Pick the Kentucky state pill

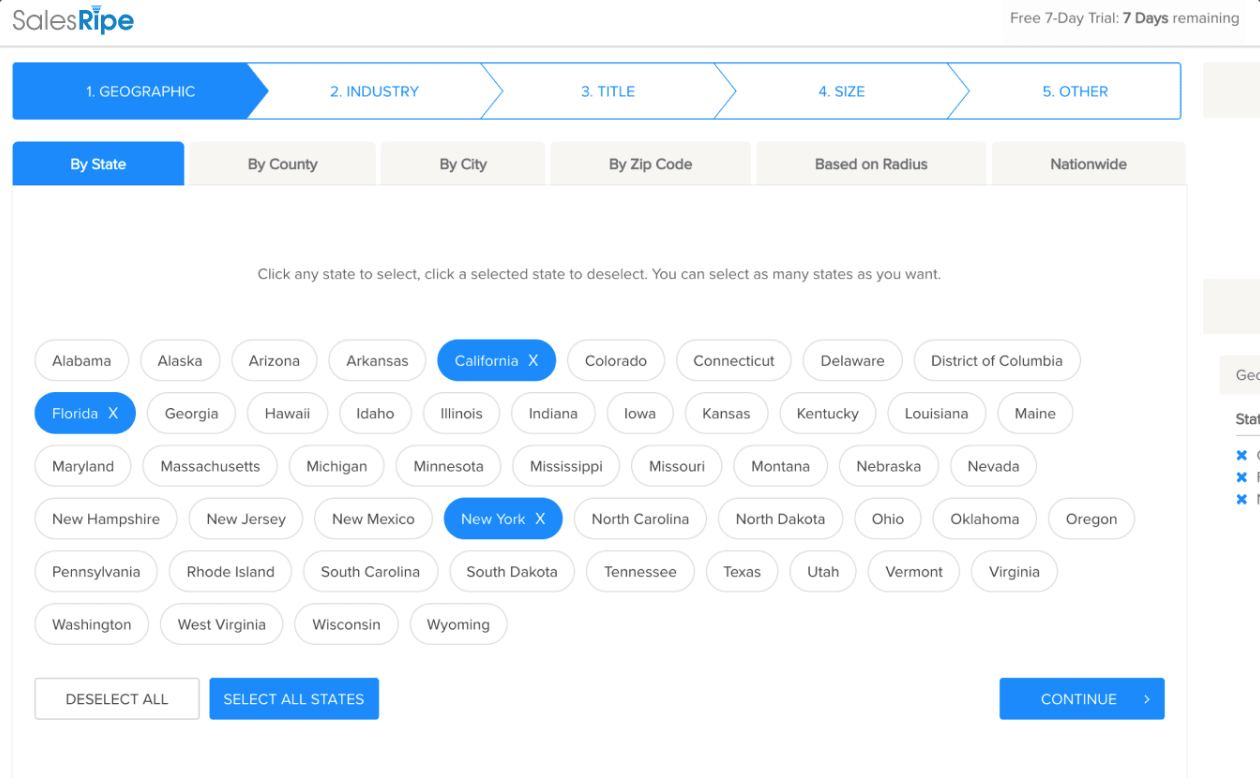828,414
